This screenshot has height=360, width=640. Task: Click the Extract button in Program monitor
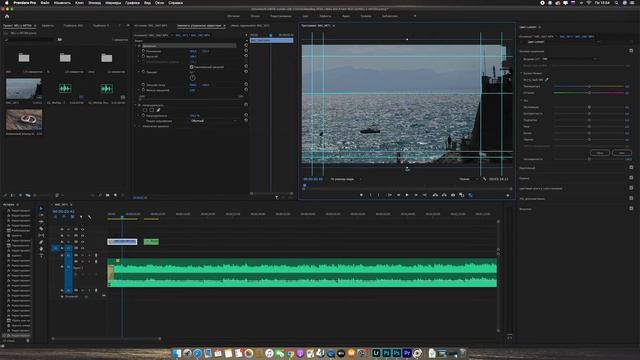pos(444,195)
